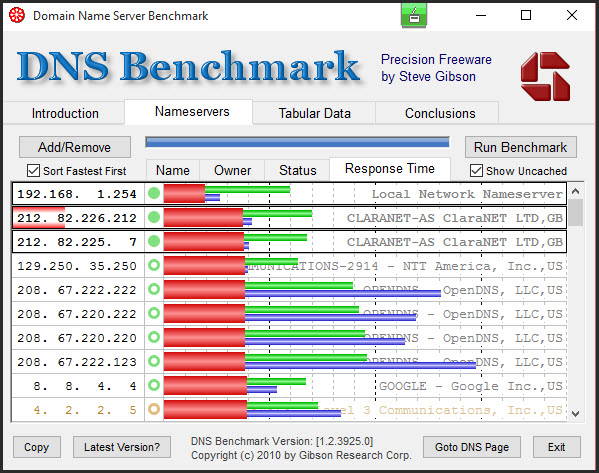Click orange status ring for 4.2.2.5
Image resolution: width=599 pixels, height=473 pixels.
click(154, 409)
